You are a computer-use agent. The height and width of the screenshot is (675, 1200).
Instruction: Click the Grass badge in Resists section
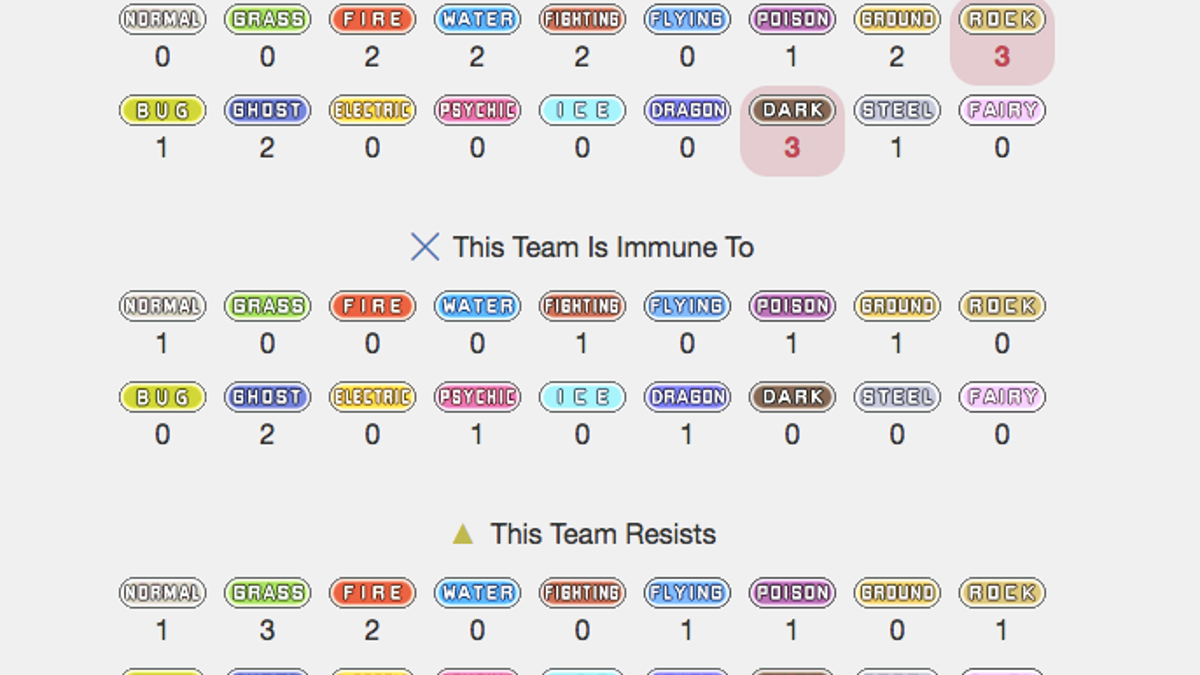(267, 593)
